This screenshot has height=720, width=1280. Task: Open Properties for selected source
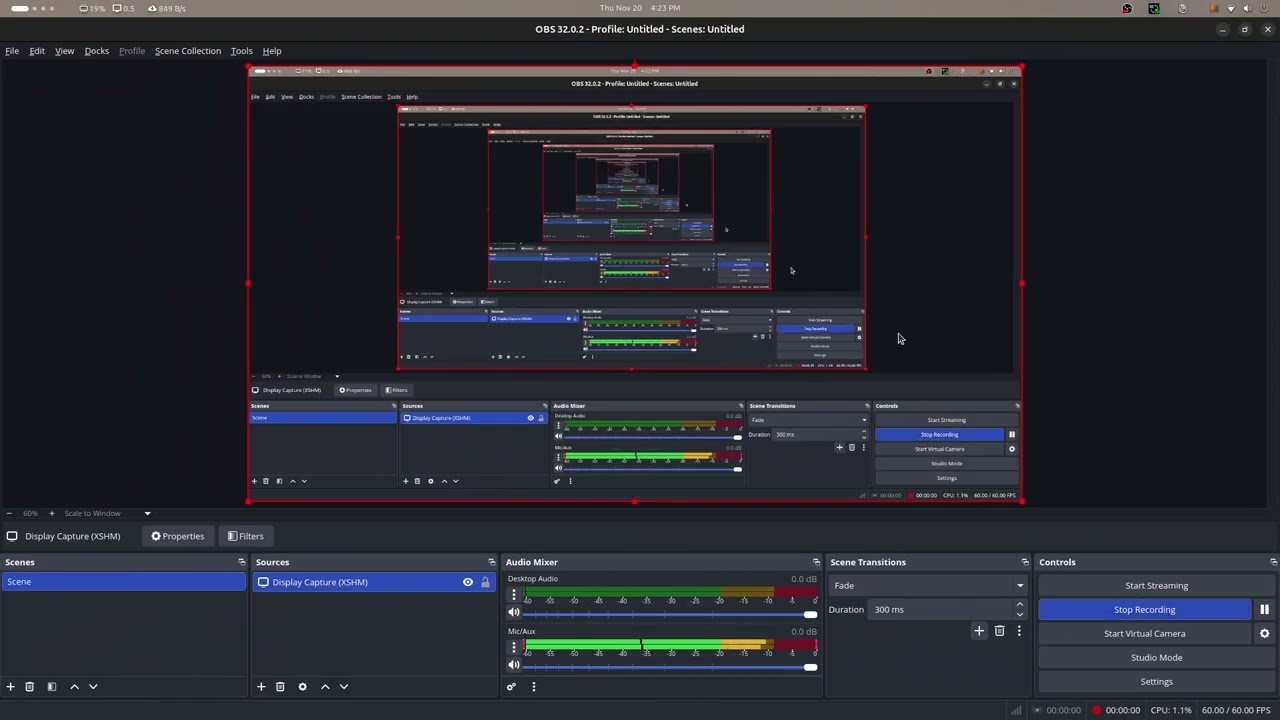tap(178, 536)
